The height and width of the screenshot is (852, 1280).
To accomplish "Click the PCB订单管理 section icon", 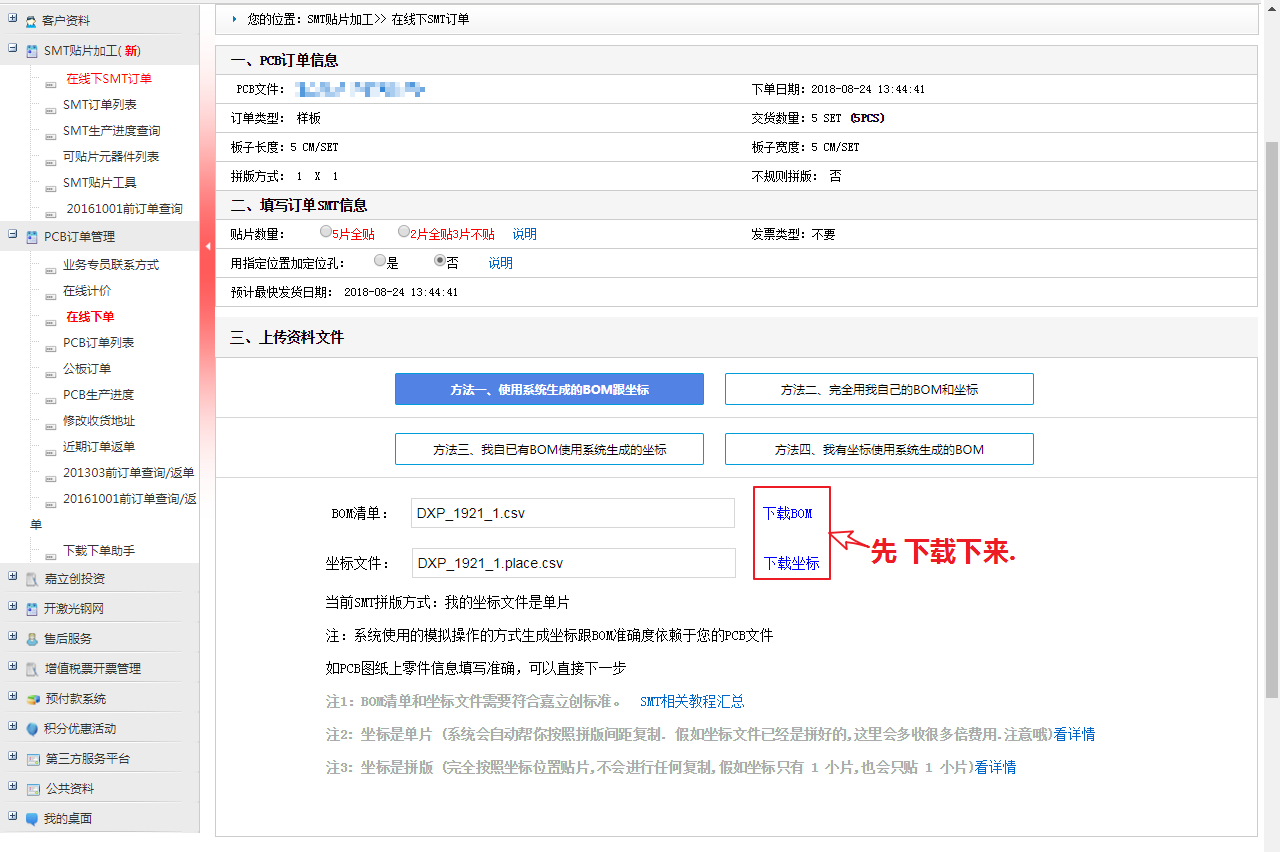I will [x=33, y=237].
